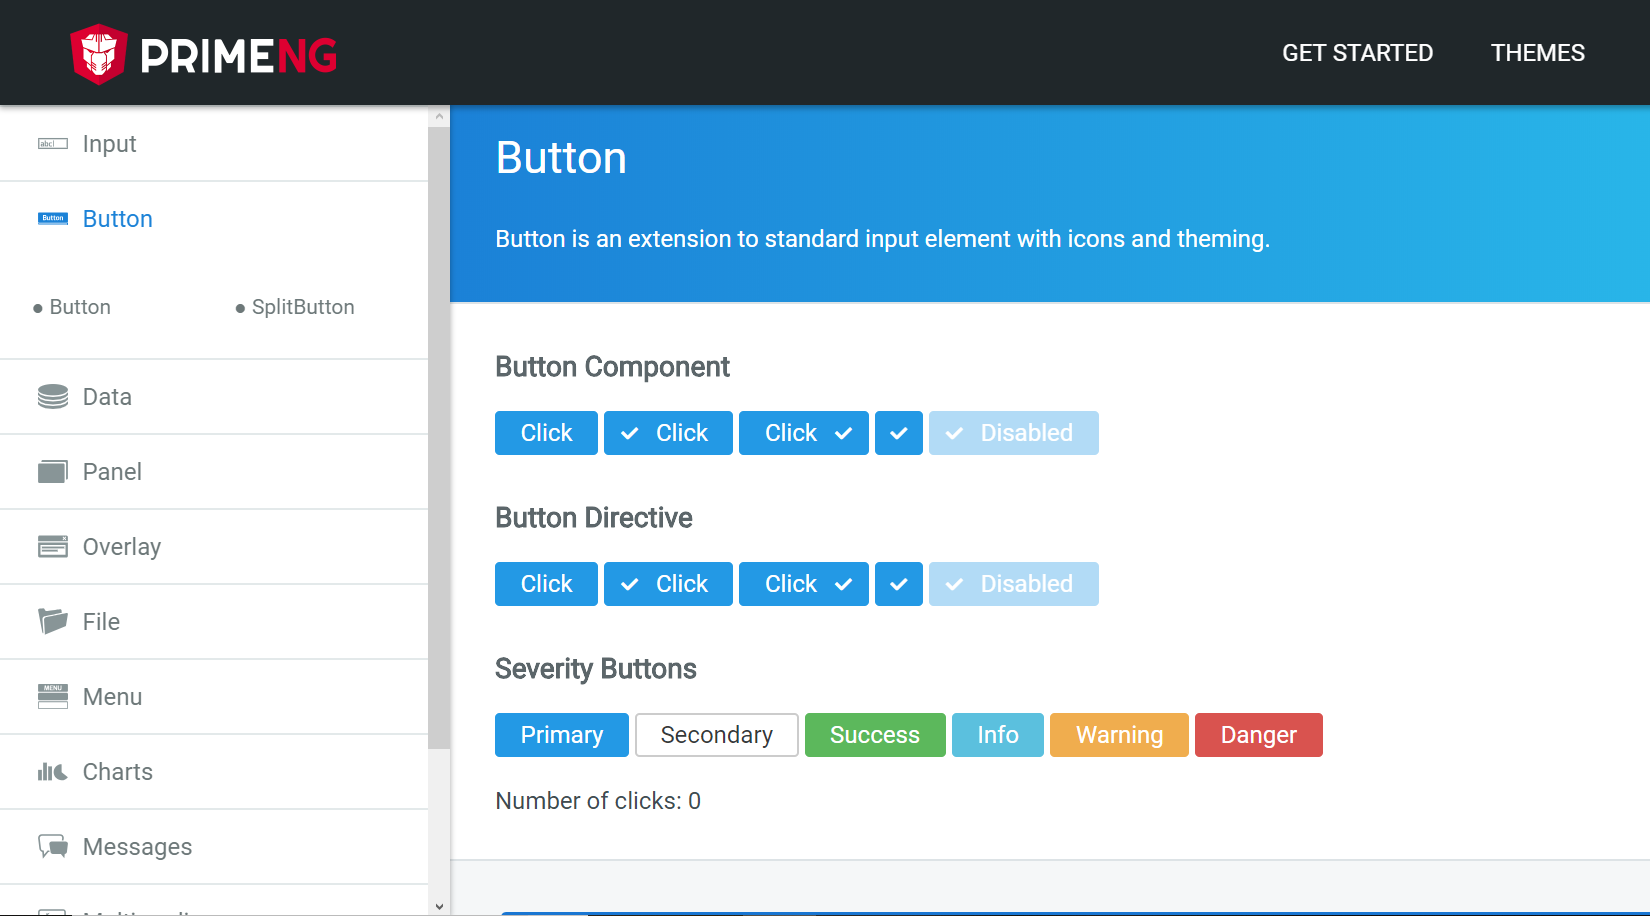Click the white Secondary severity button
The image size is (1650, 916).
pos(716,735)
